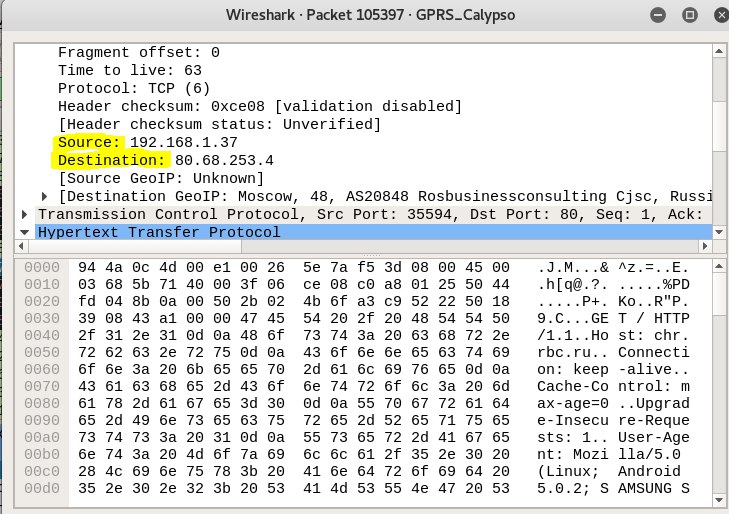Screen dimensions: 729x514
Task: Expand the Destination GeoIP entry
Action: tap(45, 197)
